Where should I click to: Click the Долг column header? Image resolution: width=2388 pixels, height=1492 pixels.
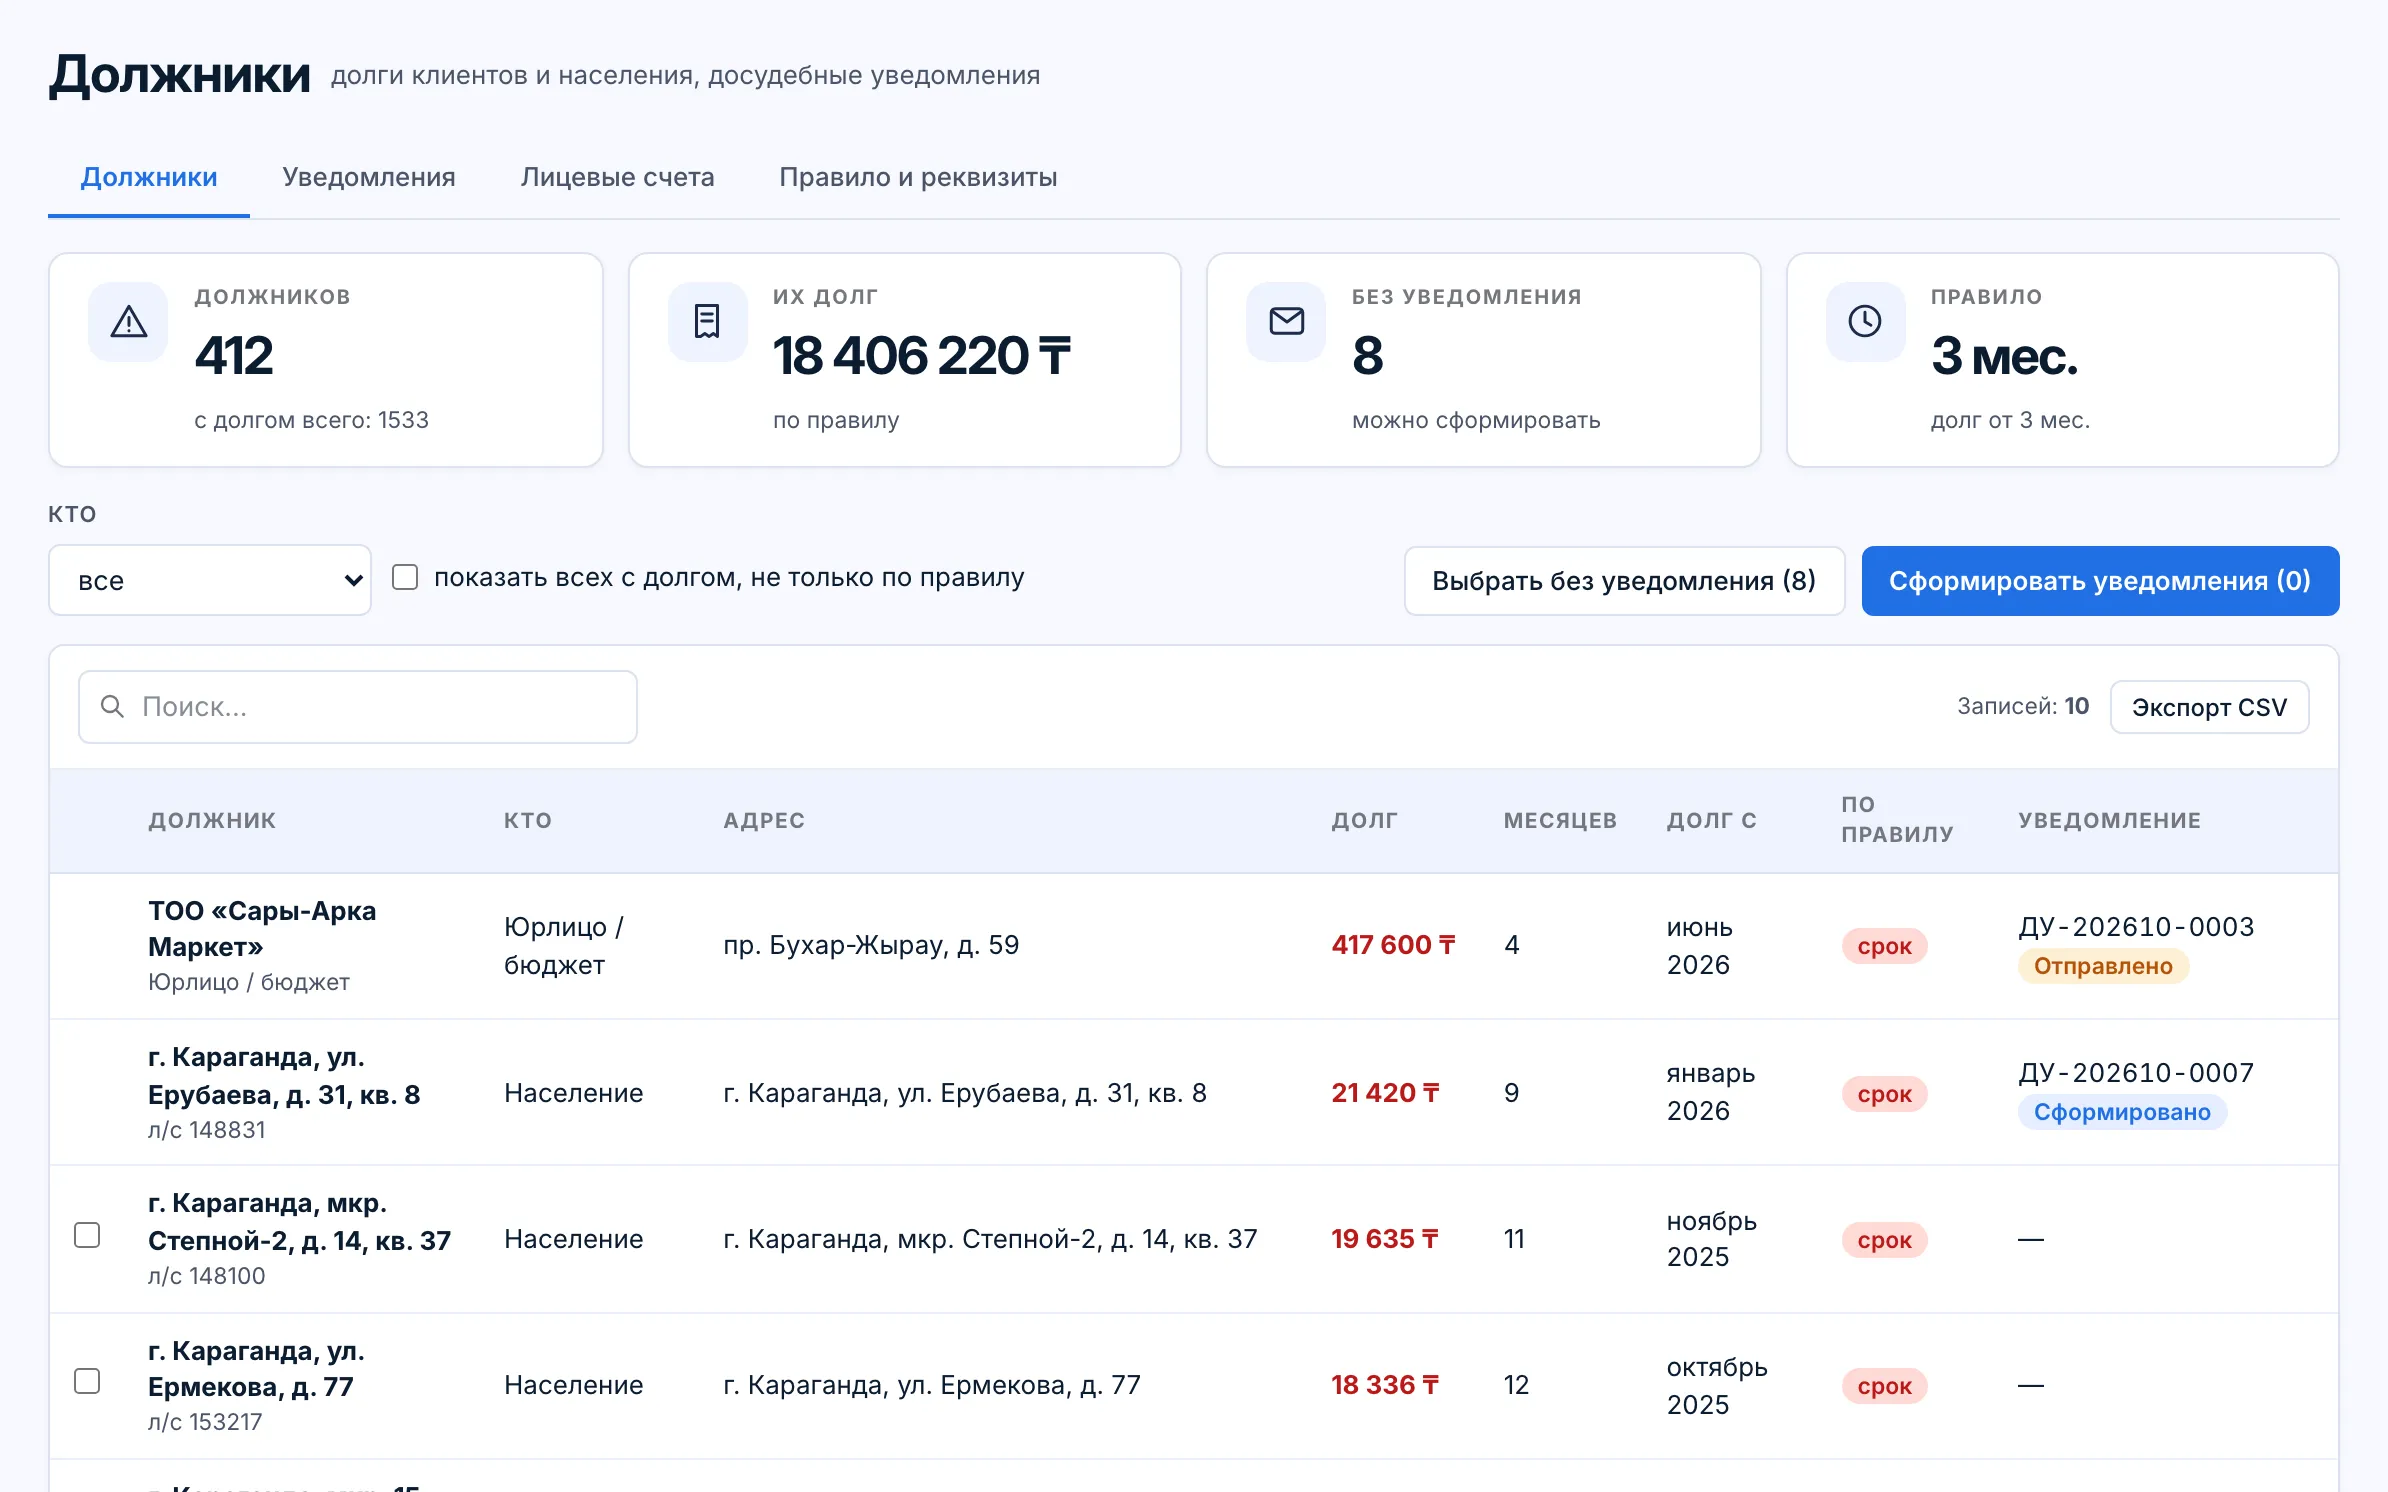pos(1364,820)
